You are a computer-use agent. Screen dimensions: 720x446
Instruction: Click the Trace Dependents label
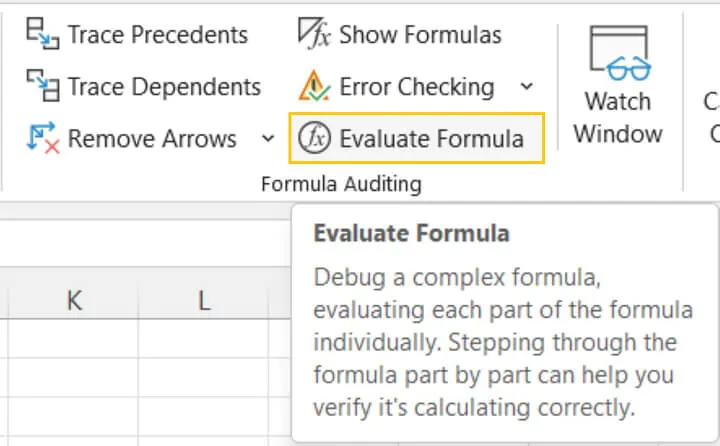[x=164, y=86]
